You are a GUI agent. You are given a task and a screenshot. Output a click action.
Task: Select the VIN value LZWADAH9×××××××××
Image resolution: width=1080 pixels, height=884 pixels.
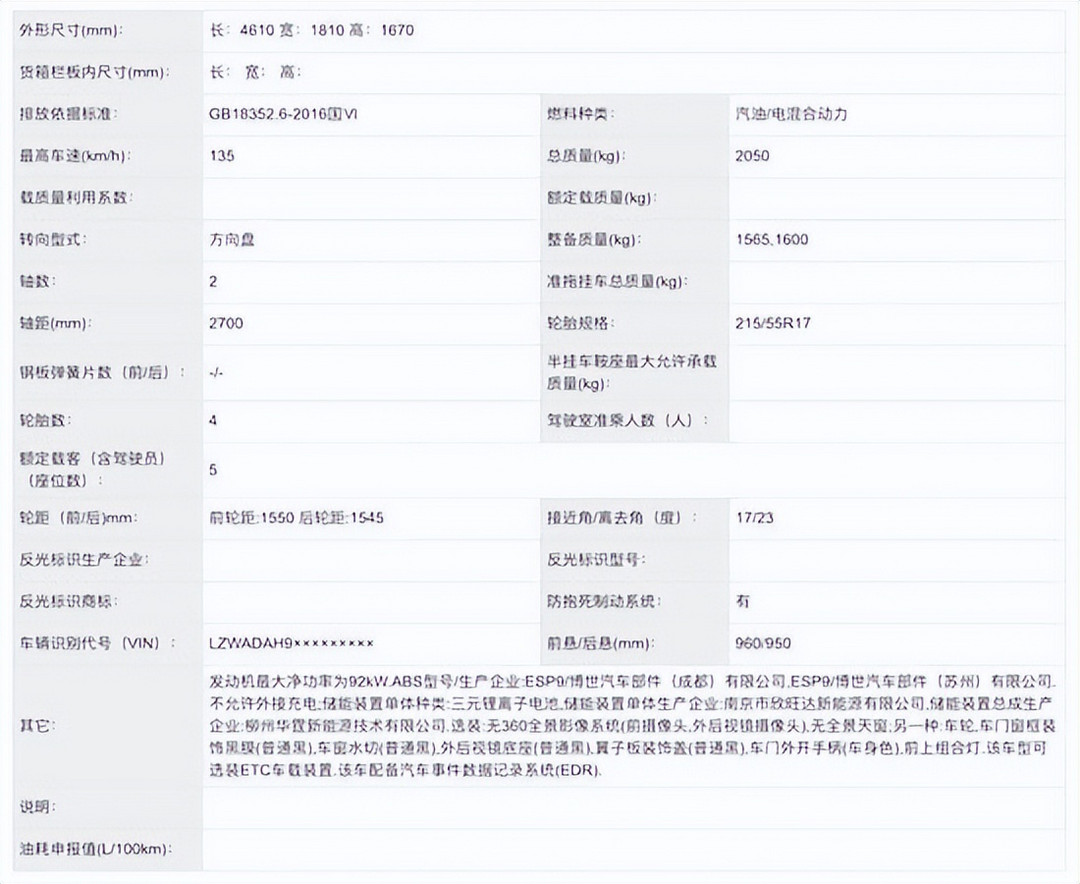click(291, 644)
